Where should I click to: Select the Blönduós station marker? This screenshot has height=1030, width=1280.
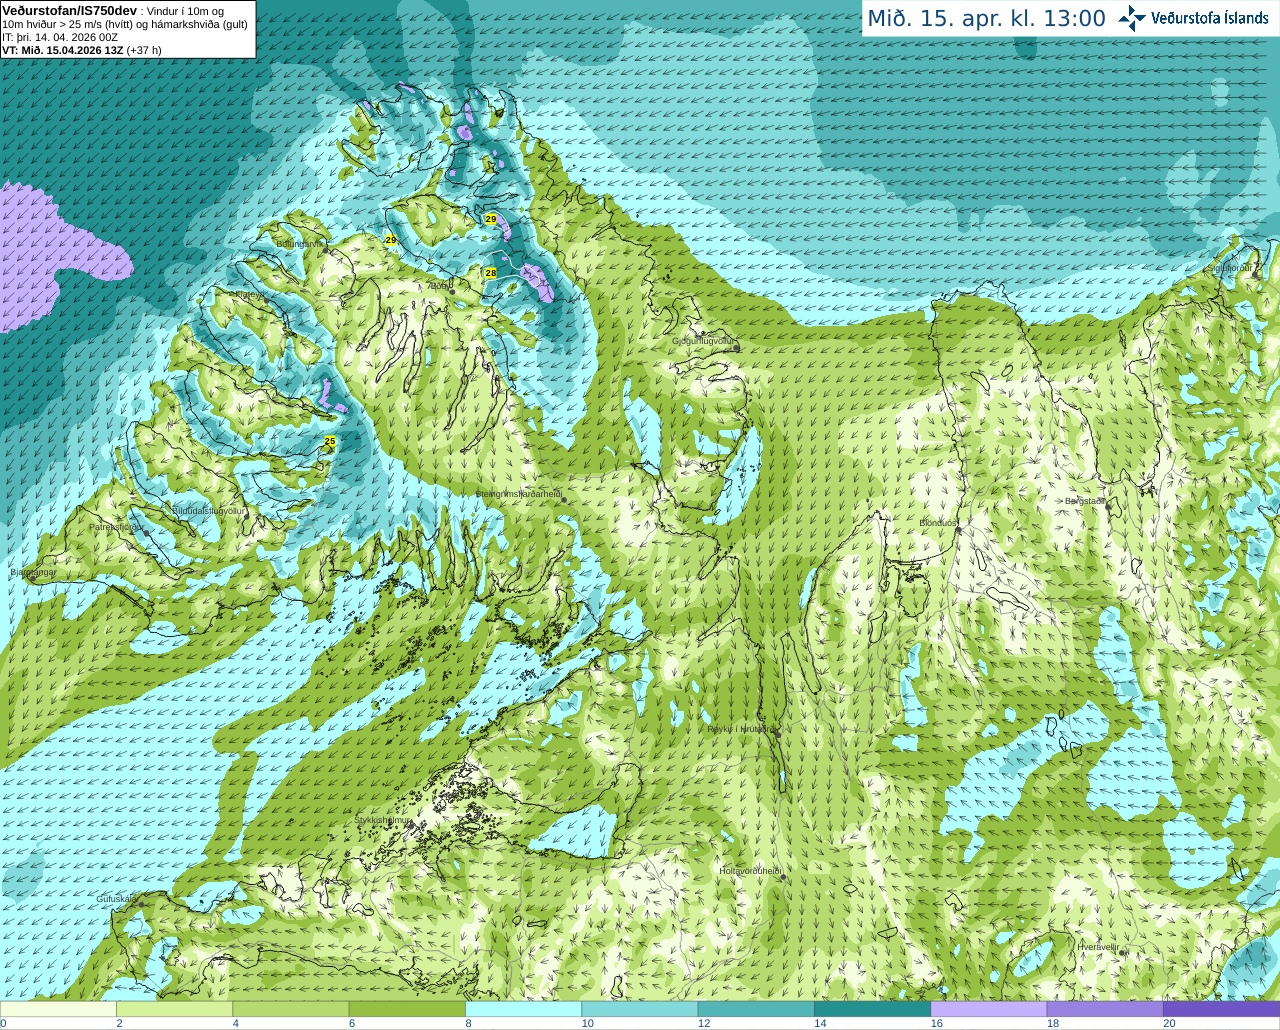tap(958, 530)
